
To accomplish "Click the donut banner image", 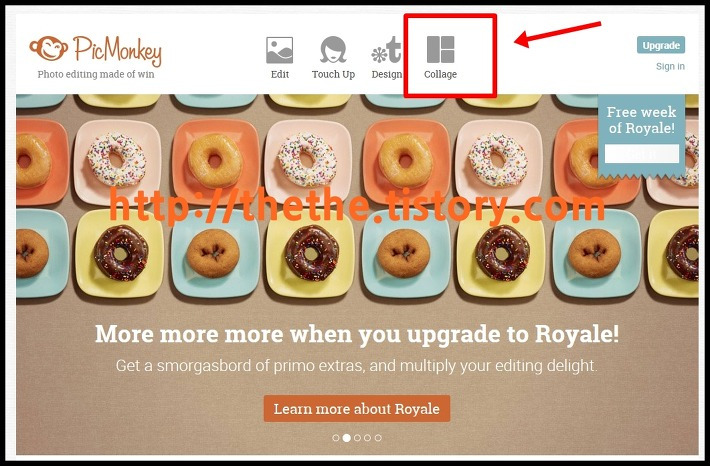I will click(357, 274).
